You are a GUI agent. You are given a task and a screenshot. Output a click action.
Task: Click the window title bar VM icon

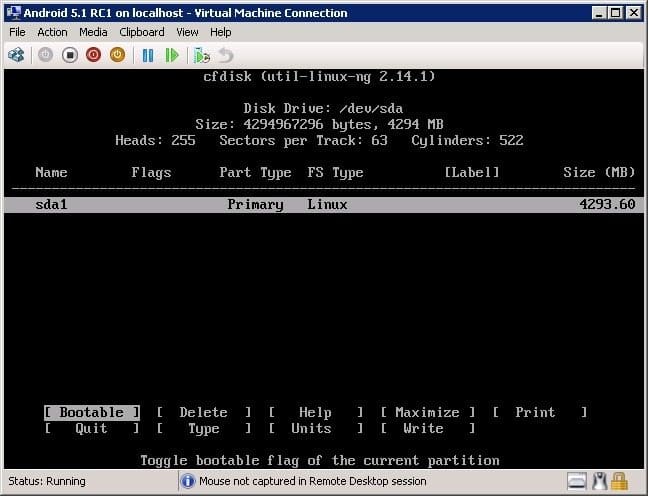(14, 12)
